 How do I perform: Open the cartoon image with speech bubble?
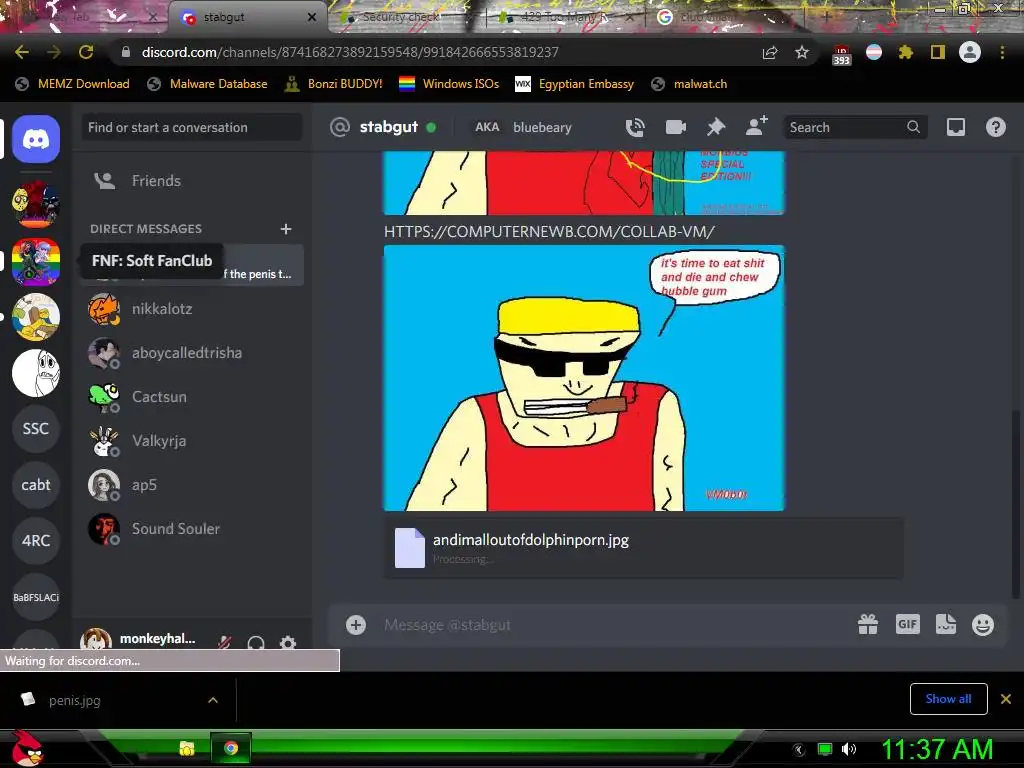pyautogui.click(x=584, y=378)
